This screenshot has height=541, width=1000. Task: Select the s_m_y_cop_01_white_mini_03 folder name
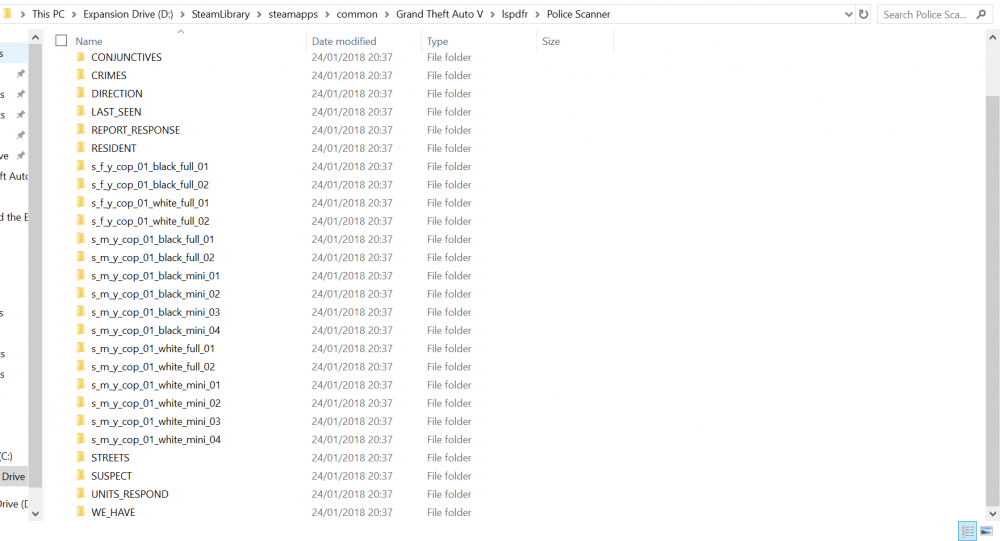156,421
